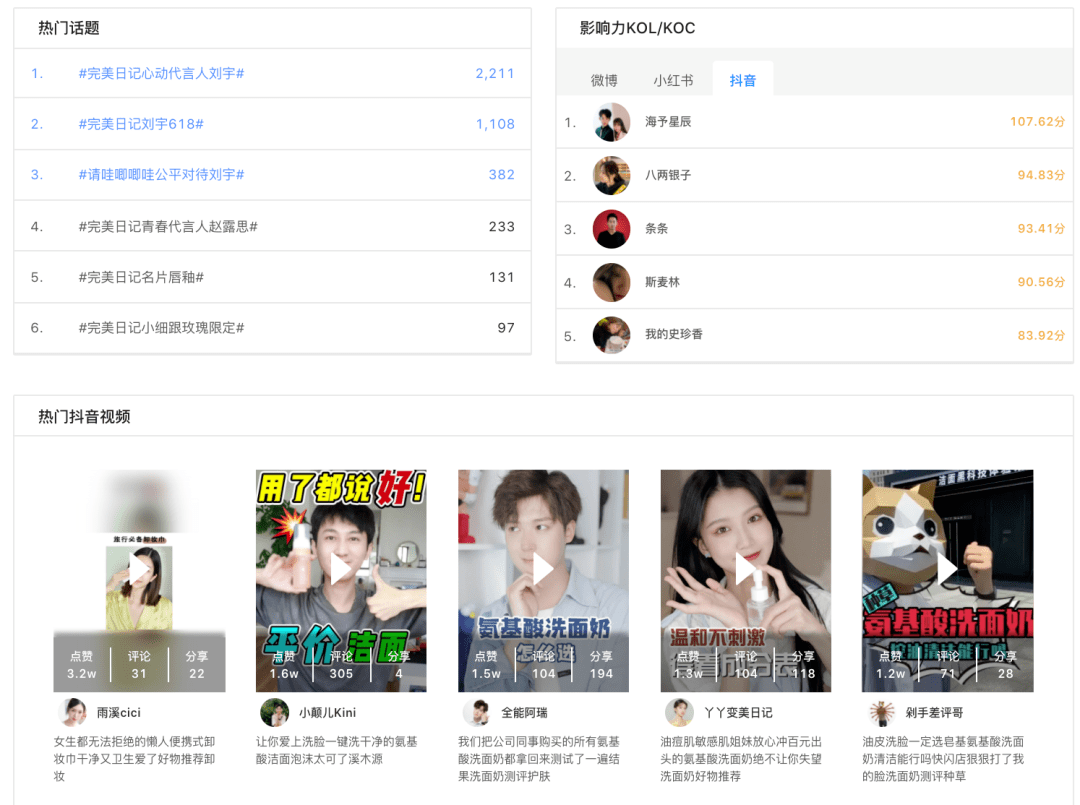The width and height of the screenshot is (1080, 805).
Task: Open topic #完美日记名片唇釉#
Action: (x=141, y=277)
